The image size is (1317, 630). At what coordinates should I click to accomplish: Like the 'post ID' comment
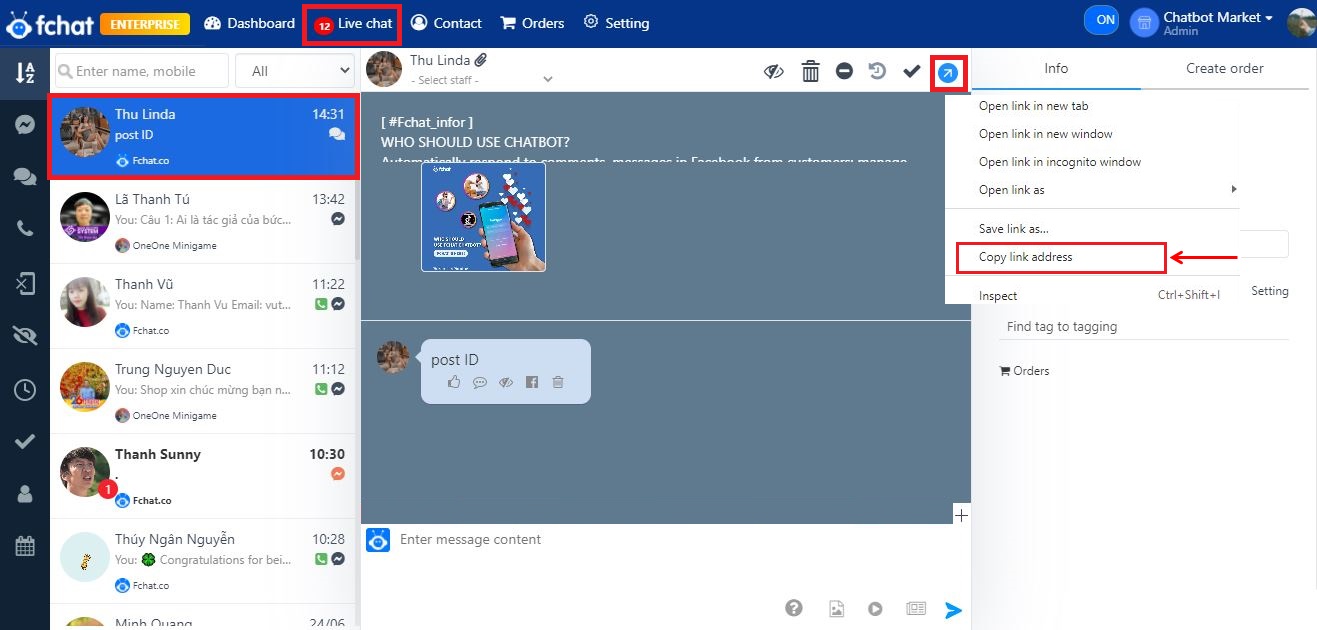pyautogui.click(x=454, y=382)
